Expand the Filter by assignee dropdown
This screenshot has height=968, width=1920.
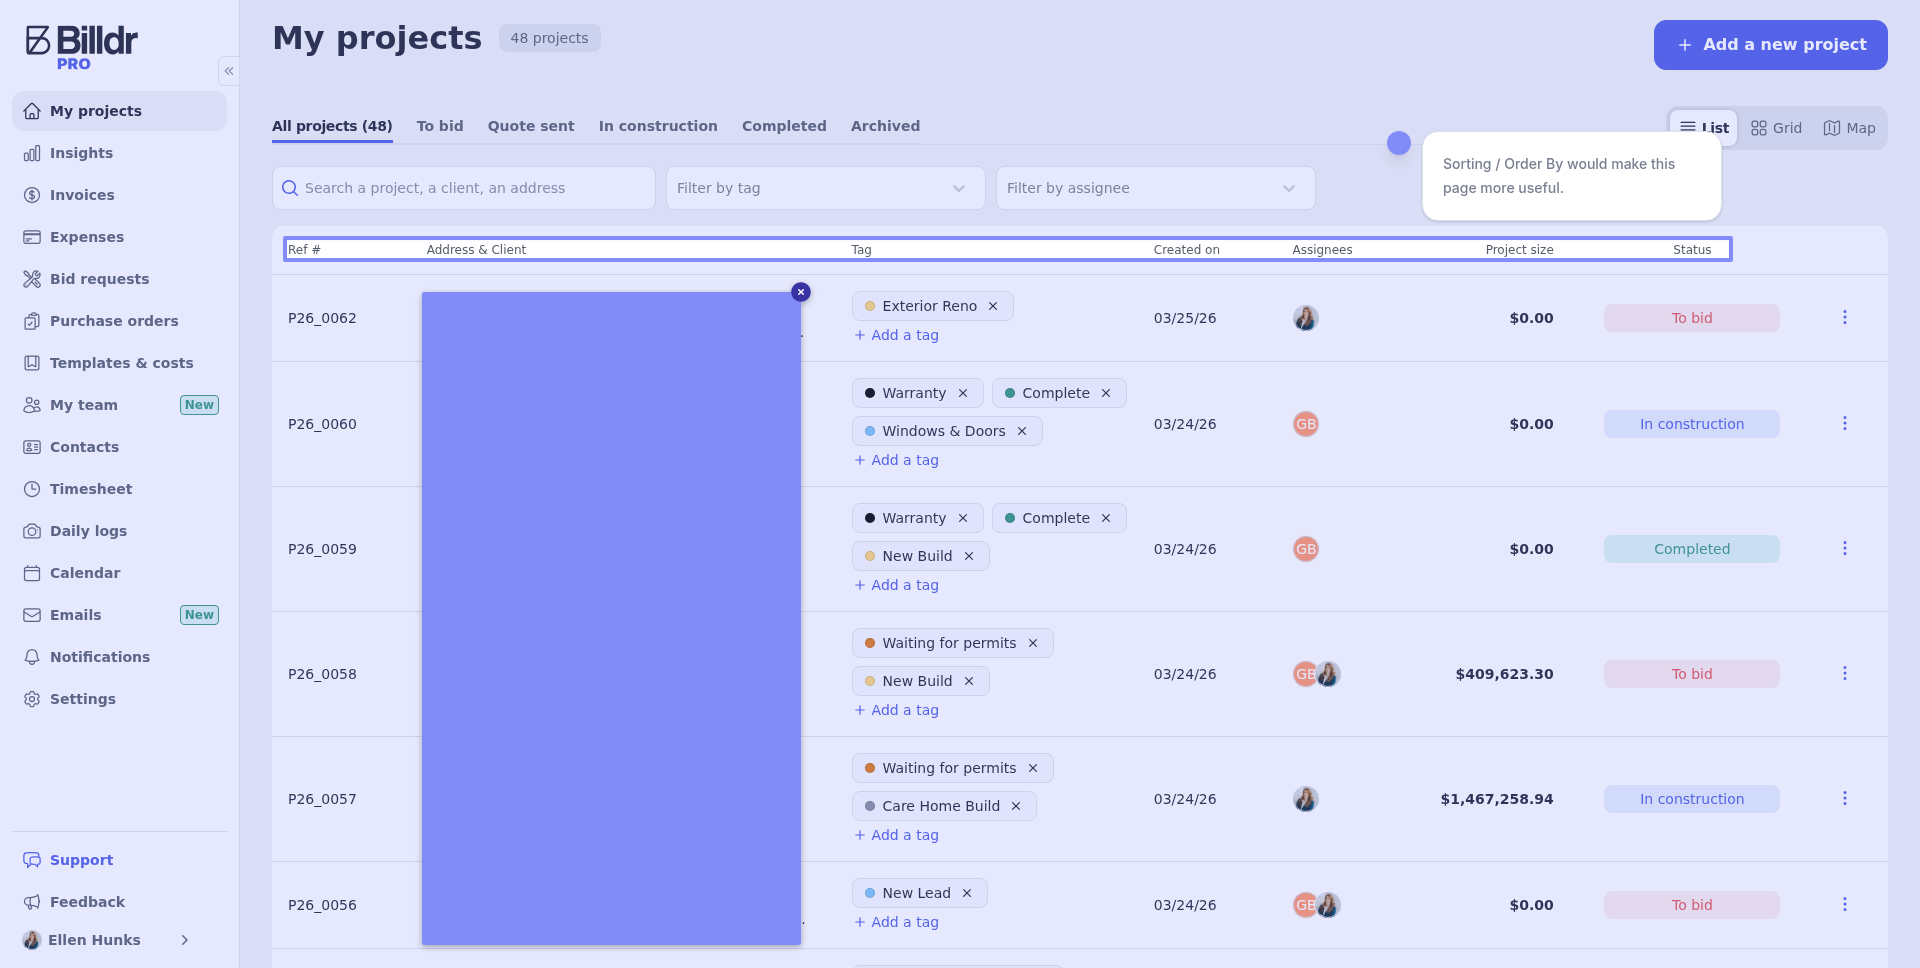(x=1155, y=188)
